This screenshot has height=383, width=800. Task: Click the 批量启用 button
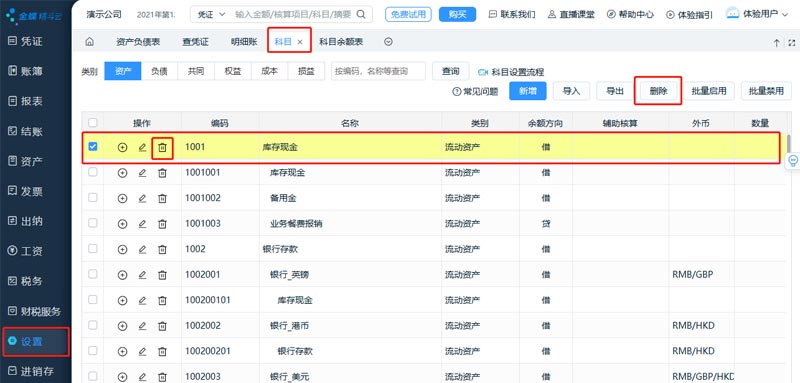pos(709,91)
